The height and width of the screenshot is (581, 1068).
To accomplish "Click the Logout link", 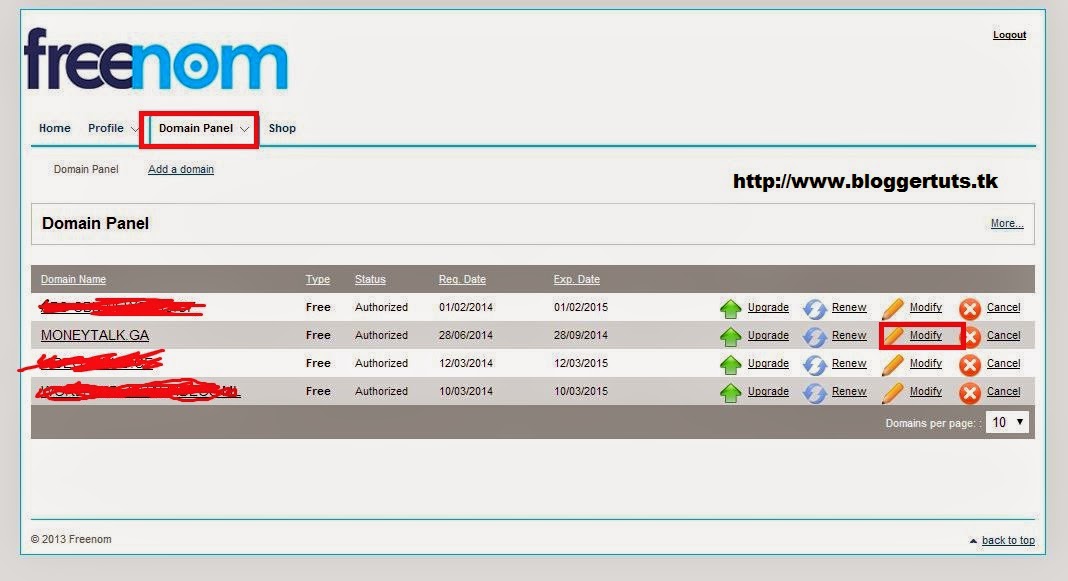I will (1009, 34).
